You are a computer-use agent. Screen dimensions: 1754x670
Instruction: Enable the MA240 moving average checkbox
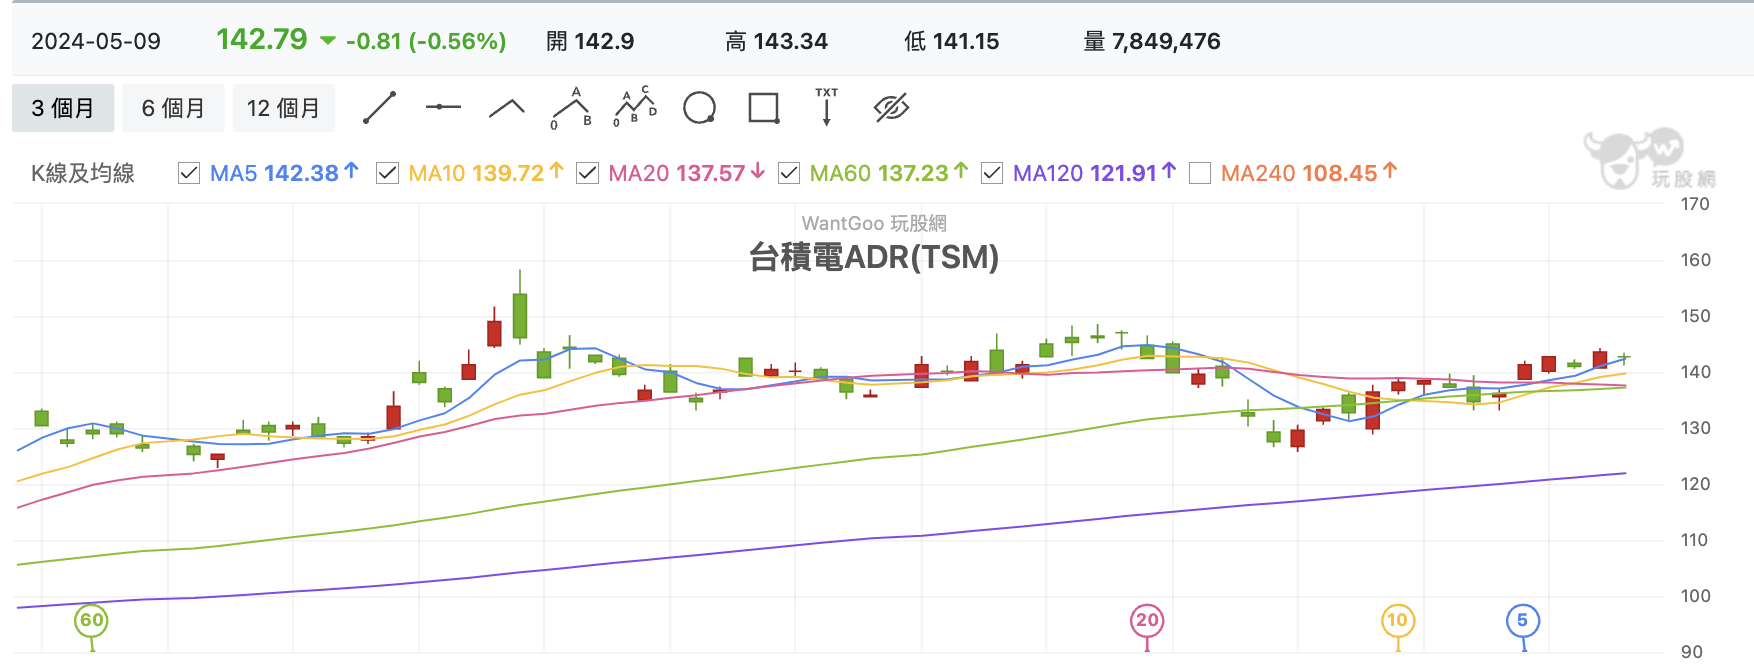1200,173
